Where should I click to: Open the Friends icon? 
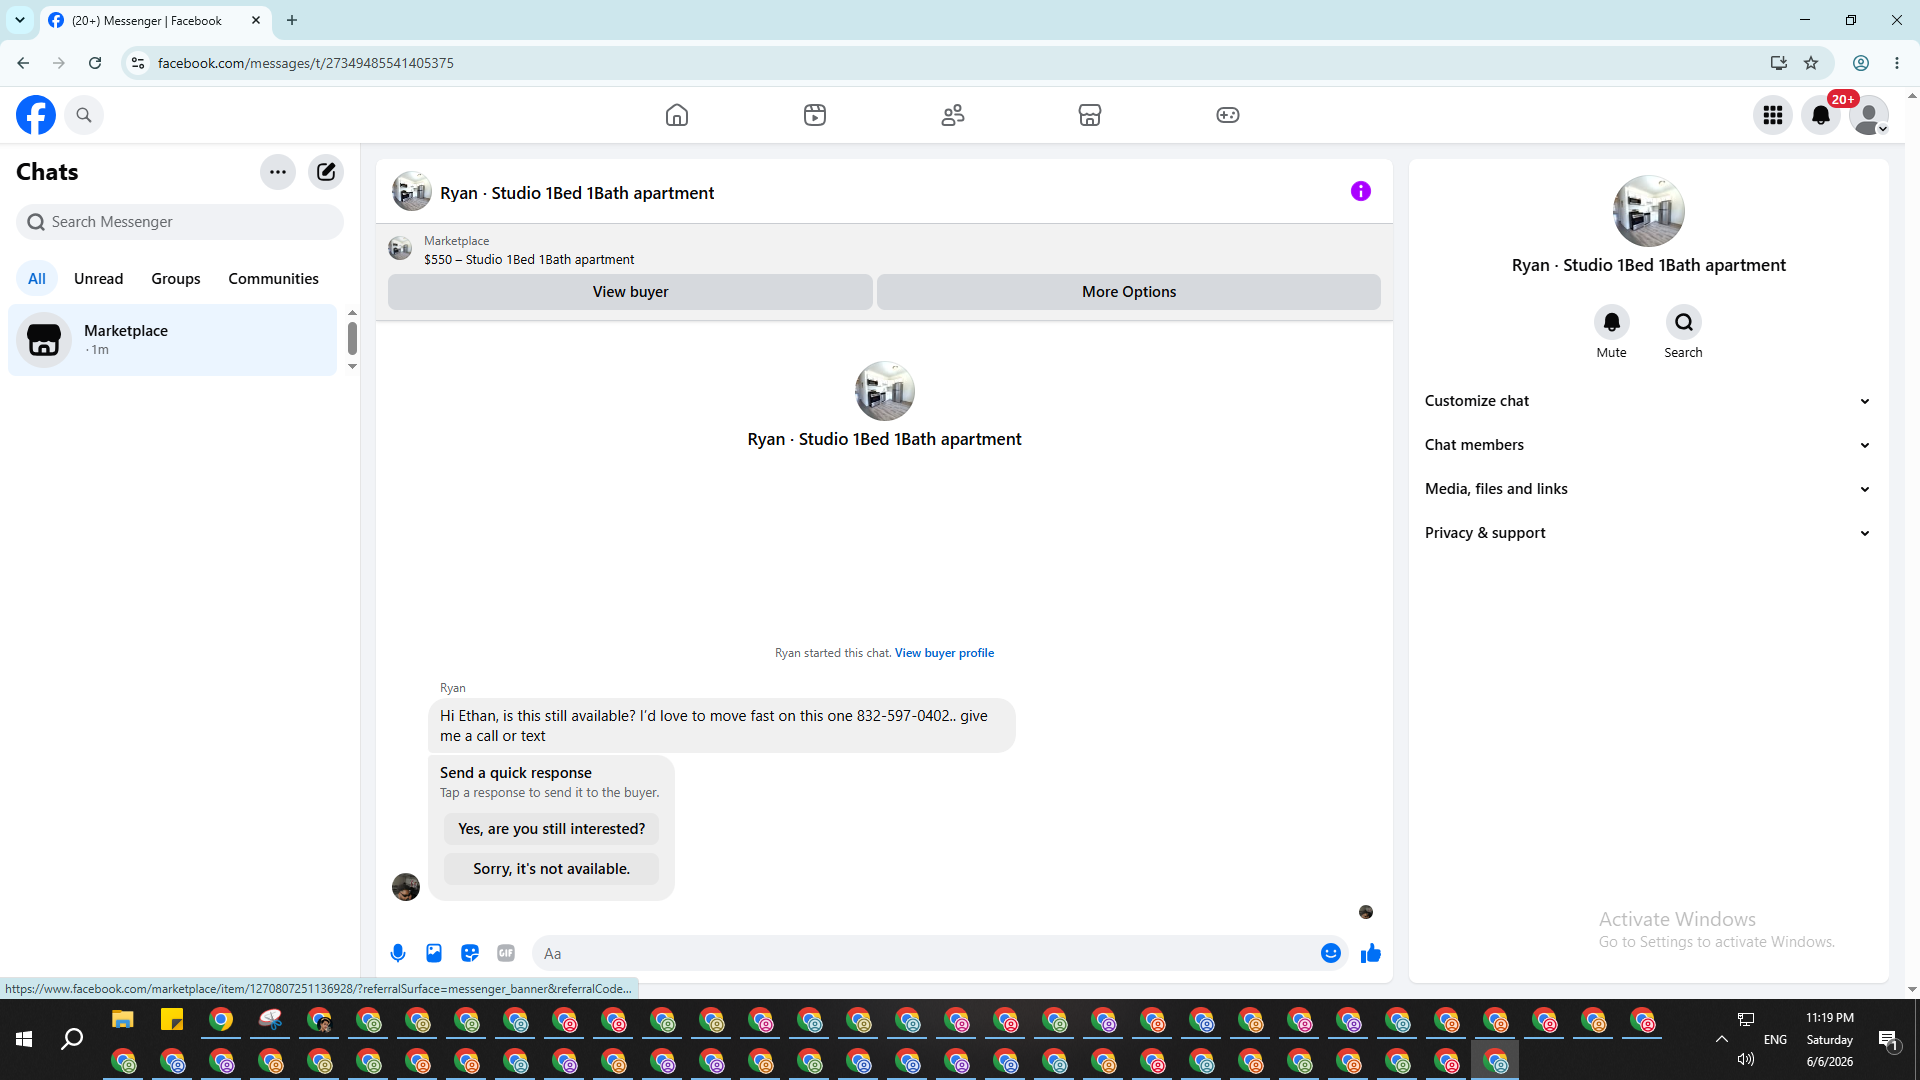point(953,115)
